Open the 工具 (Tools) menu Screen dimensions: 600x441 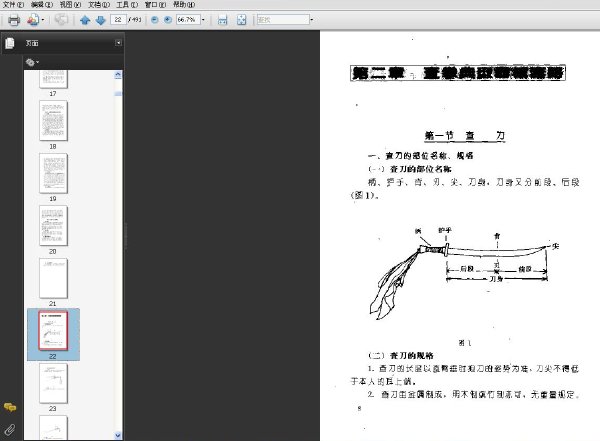pyautogui.click(x=127, y=5)
